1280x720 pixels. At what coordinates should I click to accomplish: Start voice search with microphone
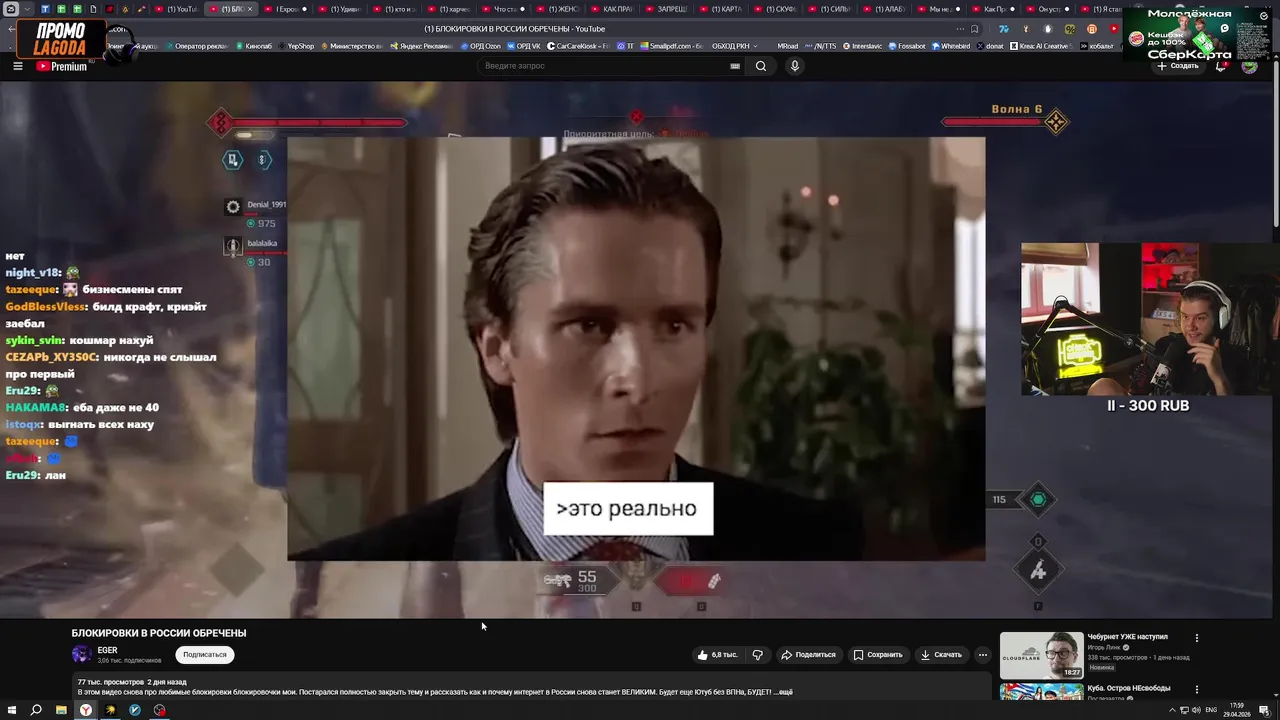point(795,66)
